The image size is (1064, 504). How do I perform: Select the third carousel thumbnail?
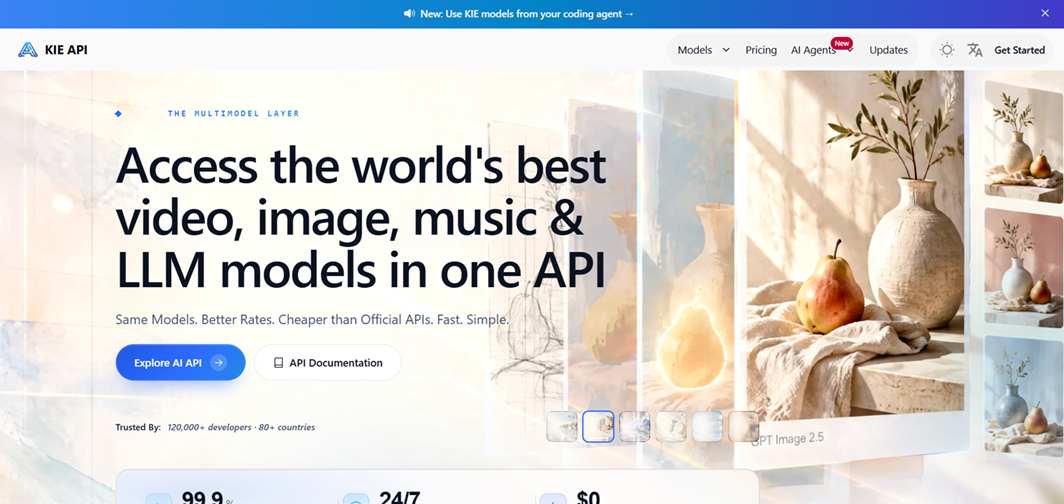(634, 427)
